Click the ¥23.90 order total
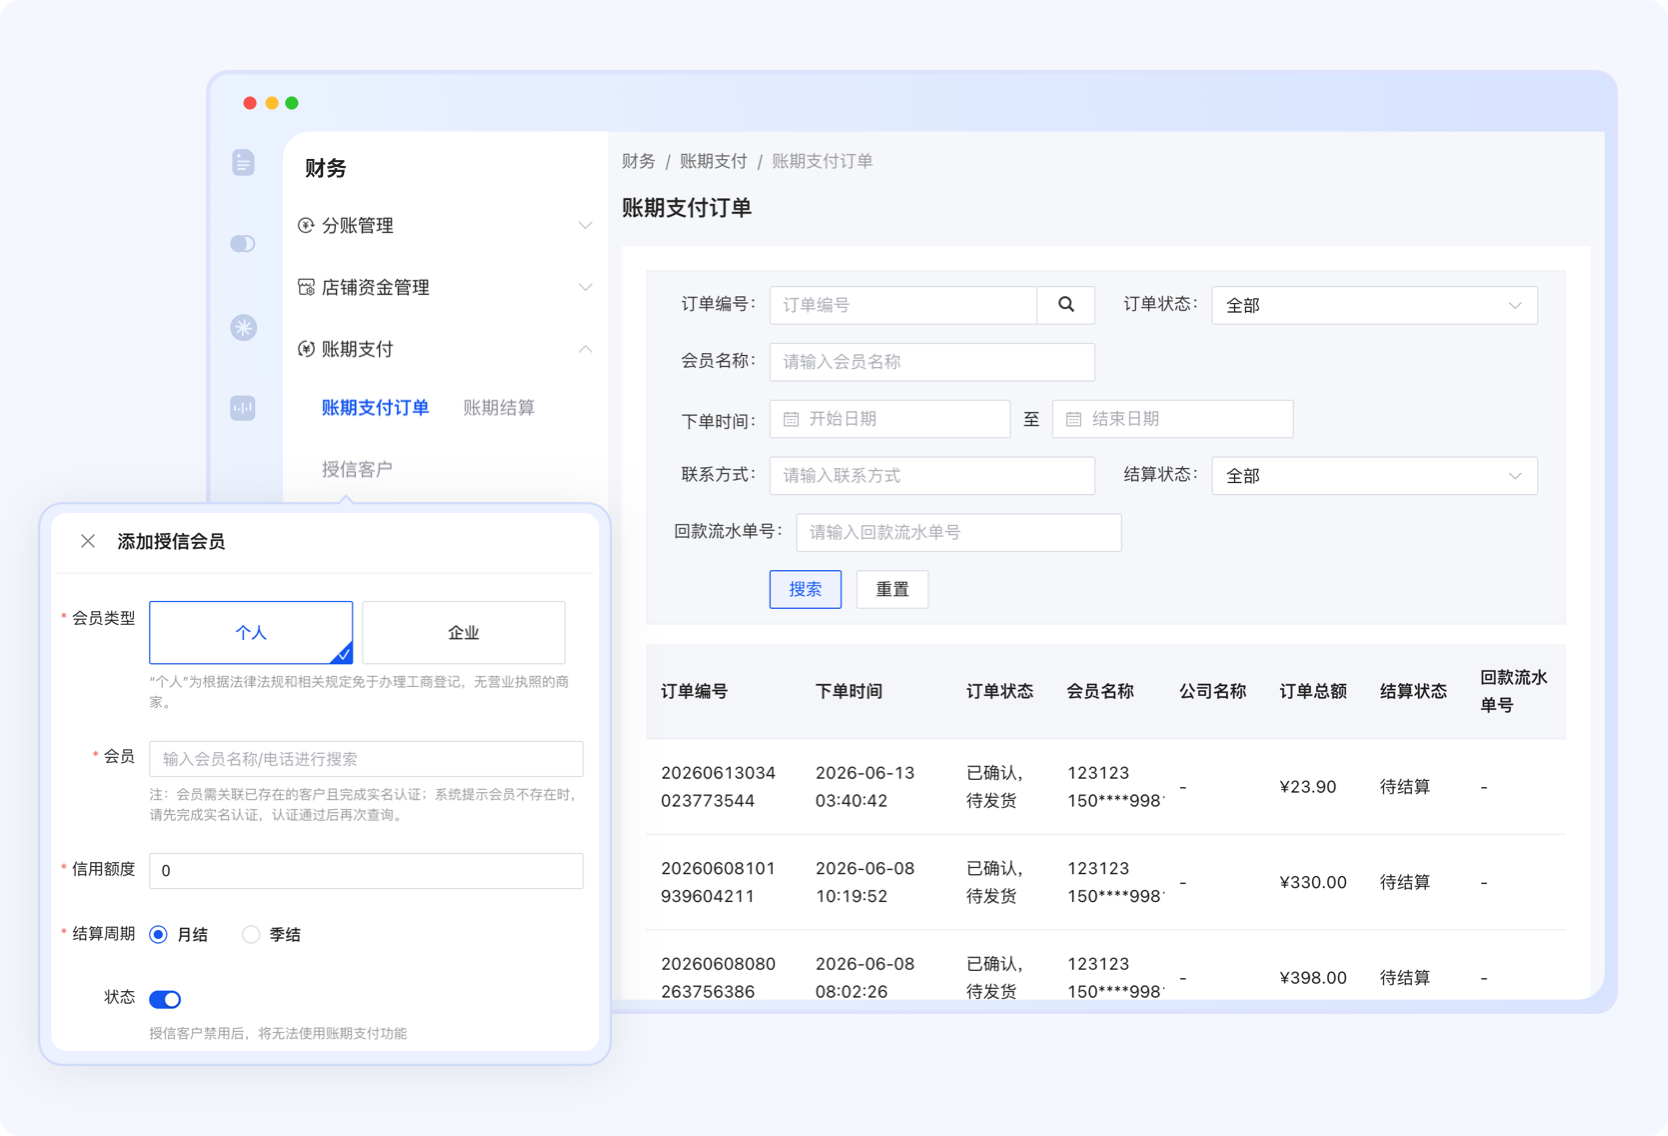1668x1136 pixels. 1308,787
